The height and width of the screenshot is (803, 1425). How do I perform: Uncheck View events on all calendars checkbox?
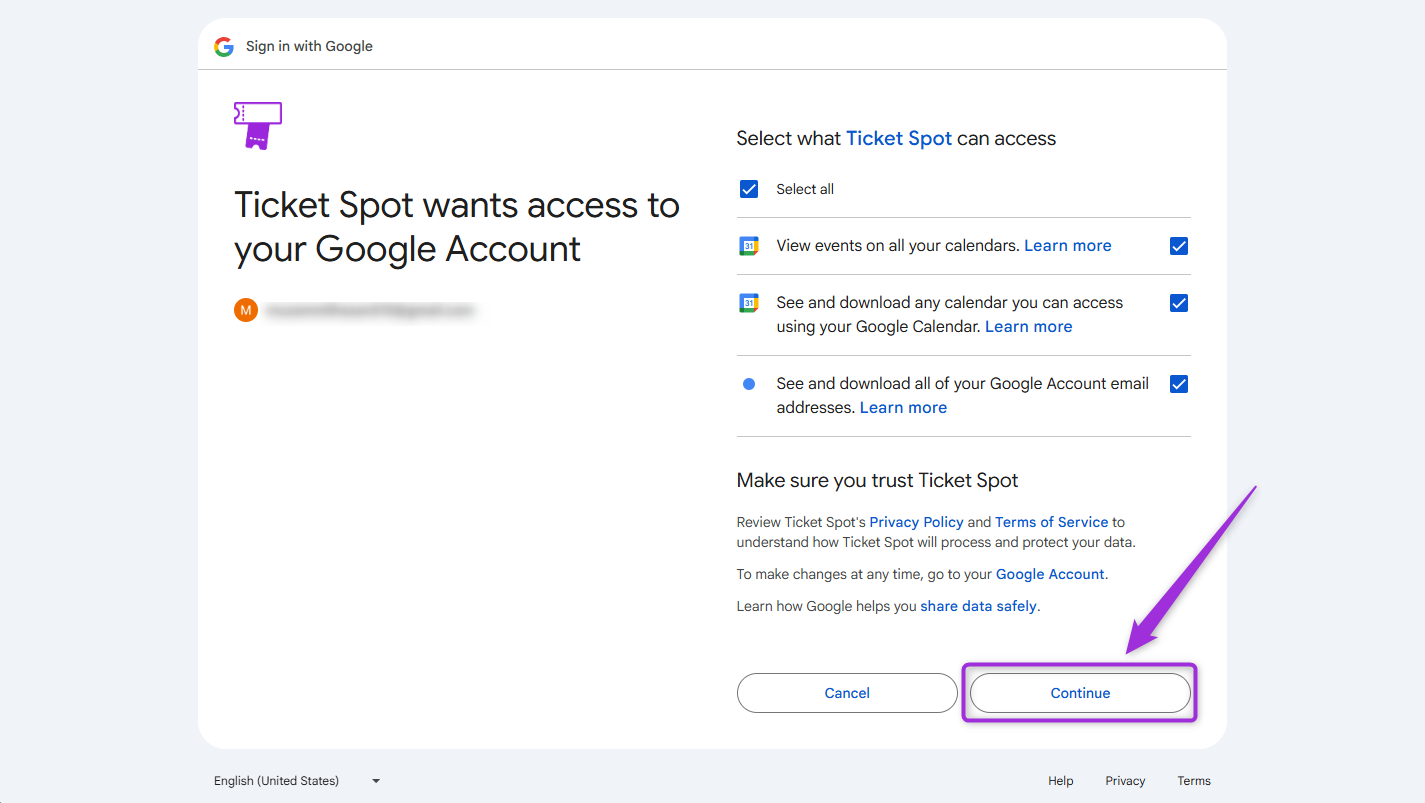tap(1179, 246)
